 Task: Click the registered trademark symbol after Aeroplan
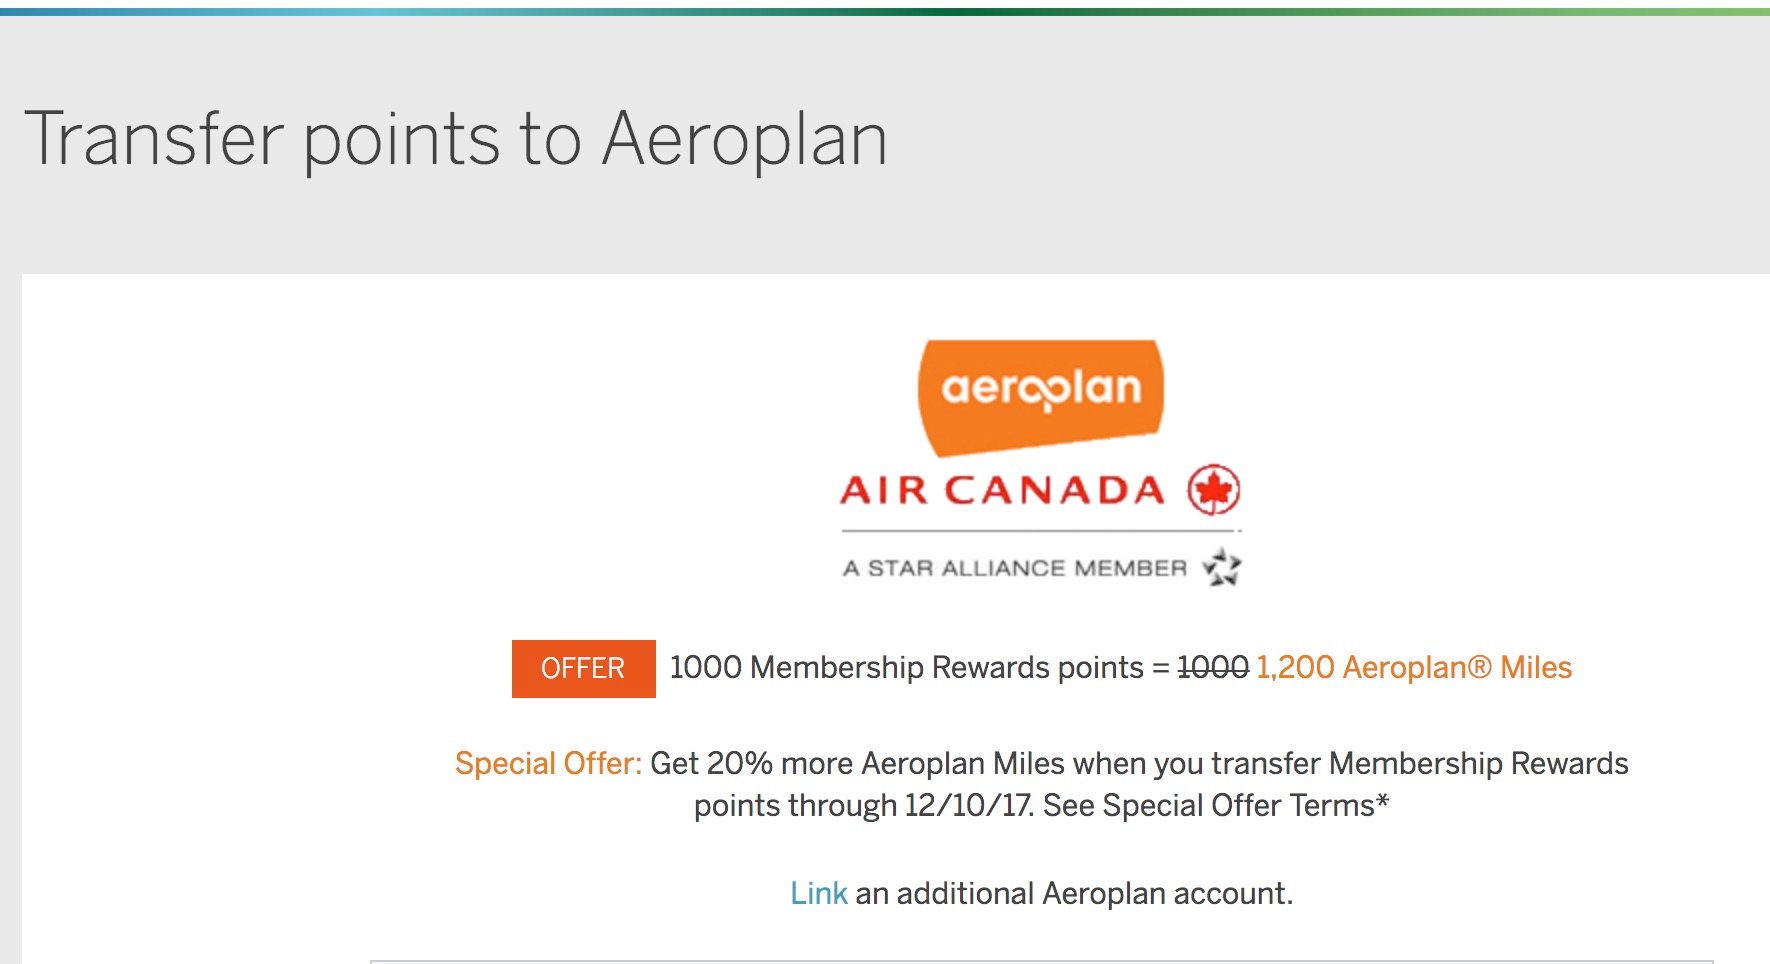coord(1480,667)
